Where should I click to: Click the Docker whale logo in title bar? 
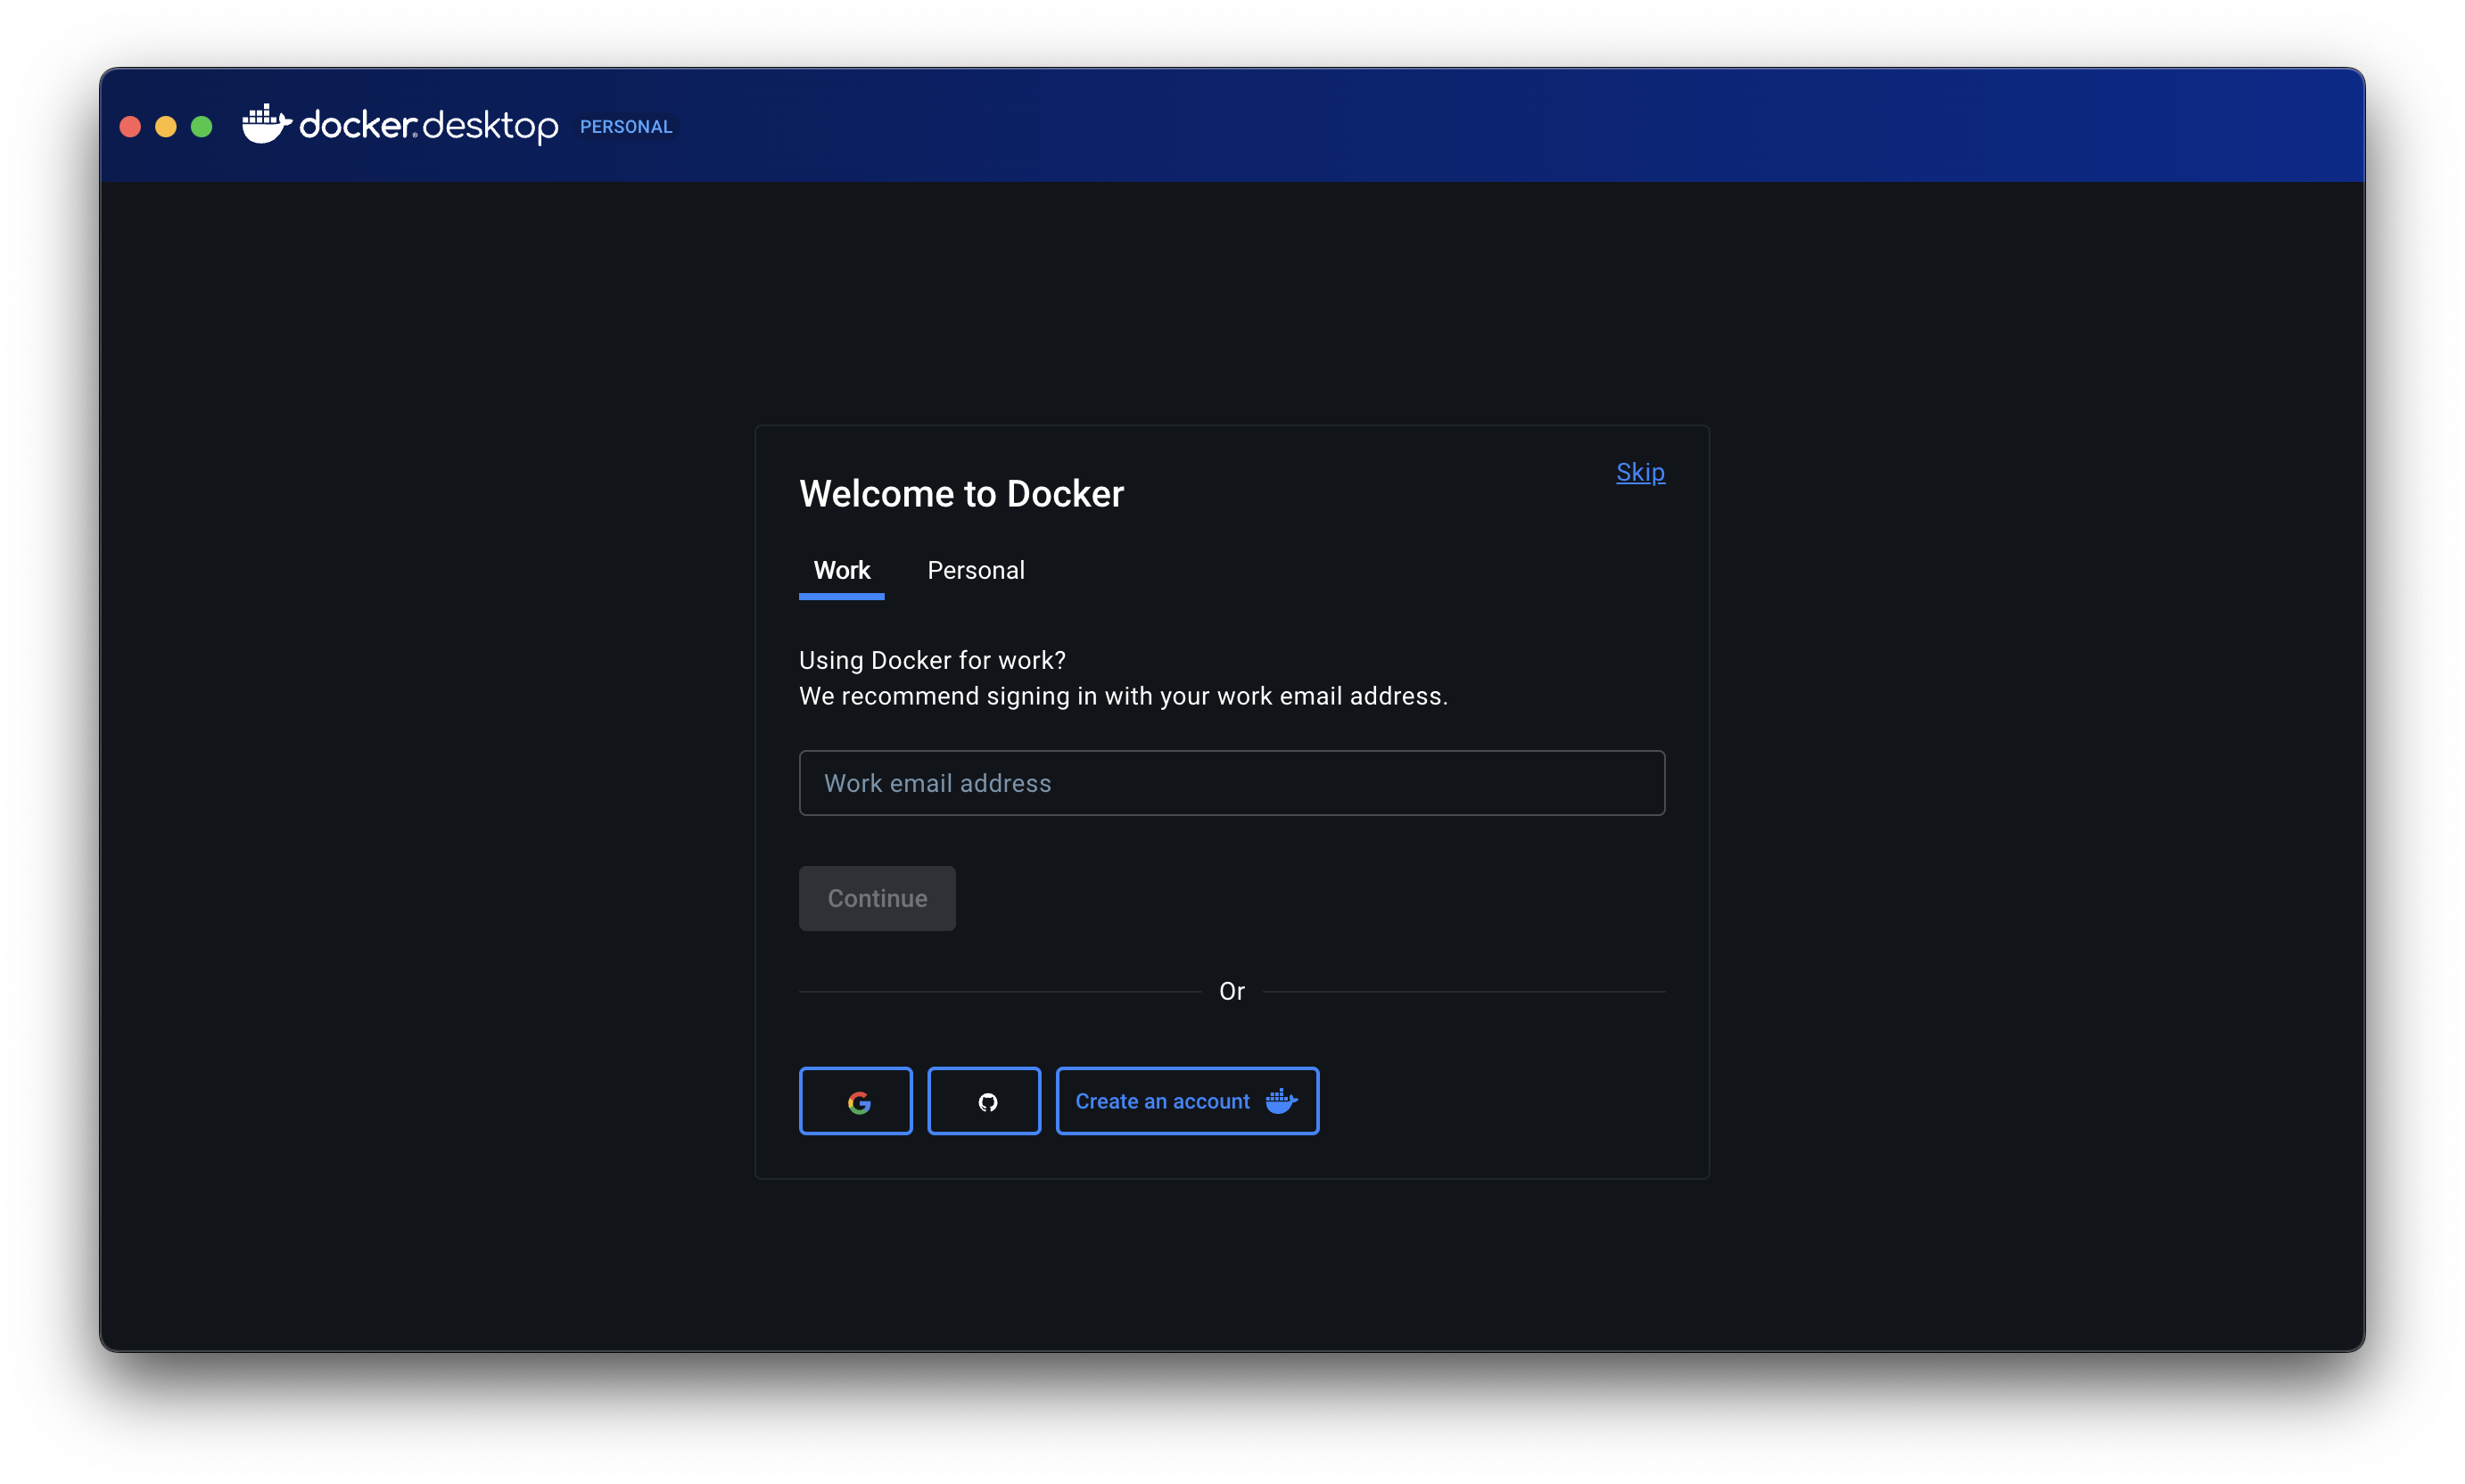tap(266, 125)
